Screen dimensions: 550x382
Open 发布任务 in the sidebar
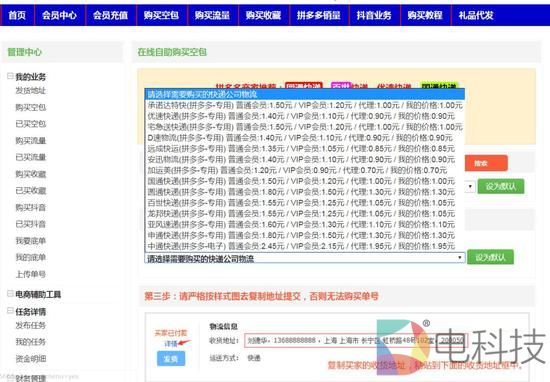point(31,325)
